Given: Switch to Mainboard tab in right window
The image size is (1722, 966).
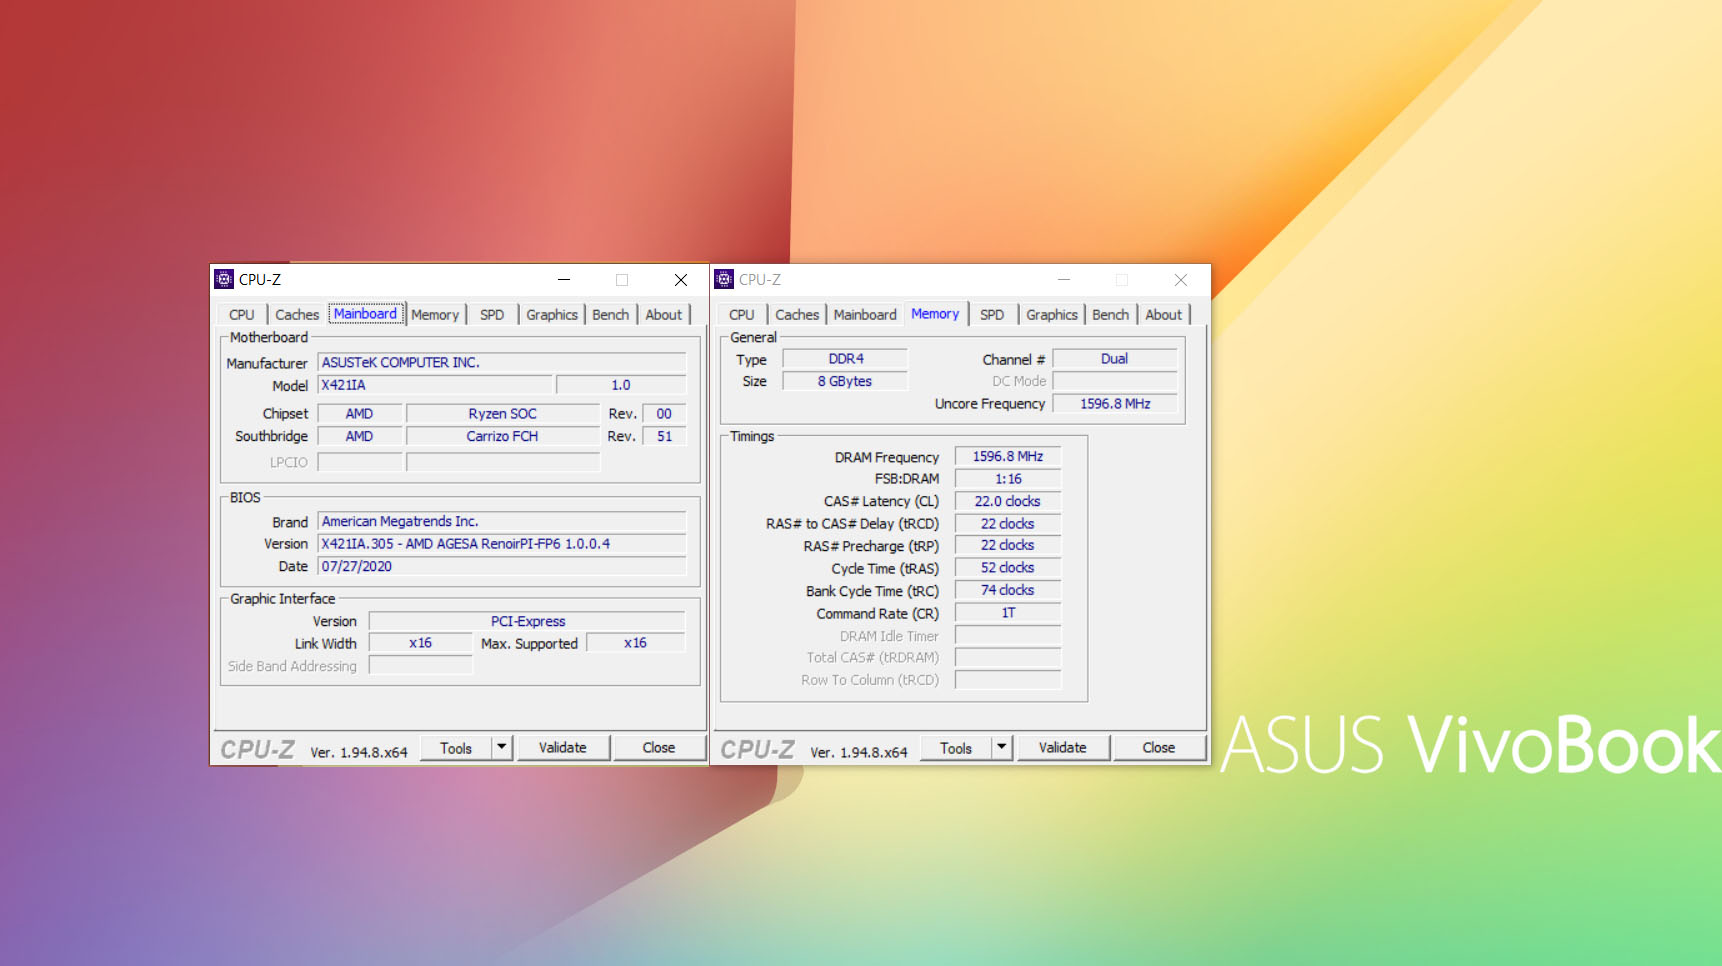Looking at the screenshot, I should (865, 314).
